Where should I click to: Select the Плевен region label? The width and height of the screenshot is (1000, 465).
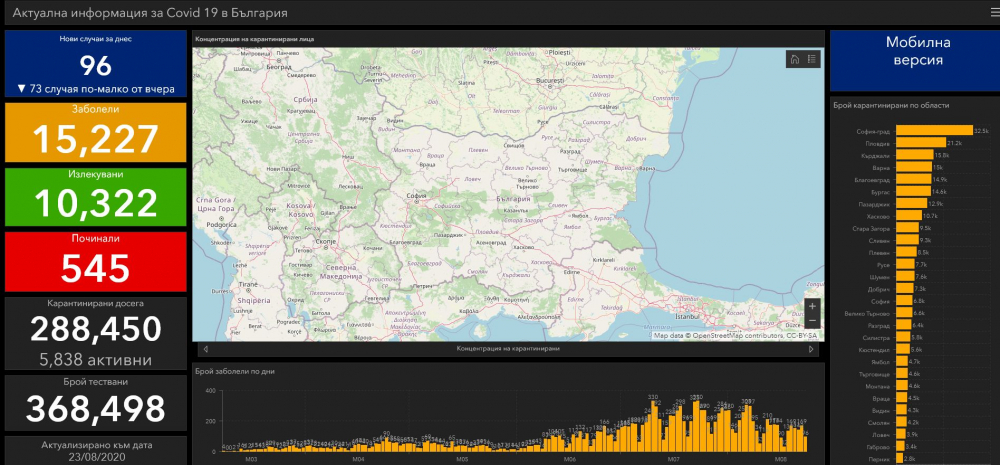[x=879, y=253]
